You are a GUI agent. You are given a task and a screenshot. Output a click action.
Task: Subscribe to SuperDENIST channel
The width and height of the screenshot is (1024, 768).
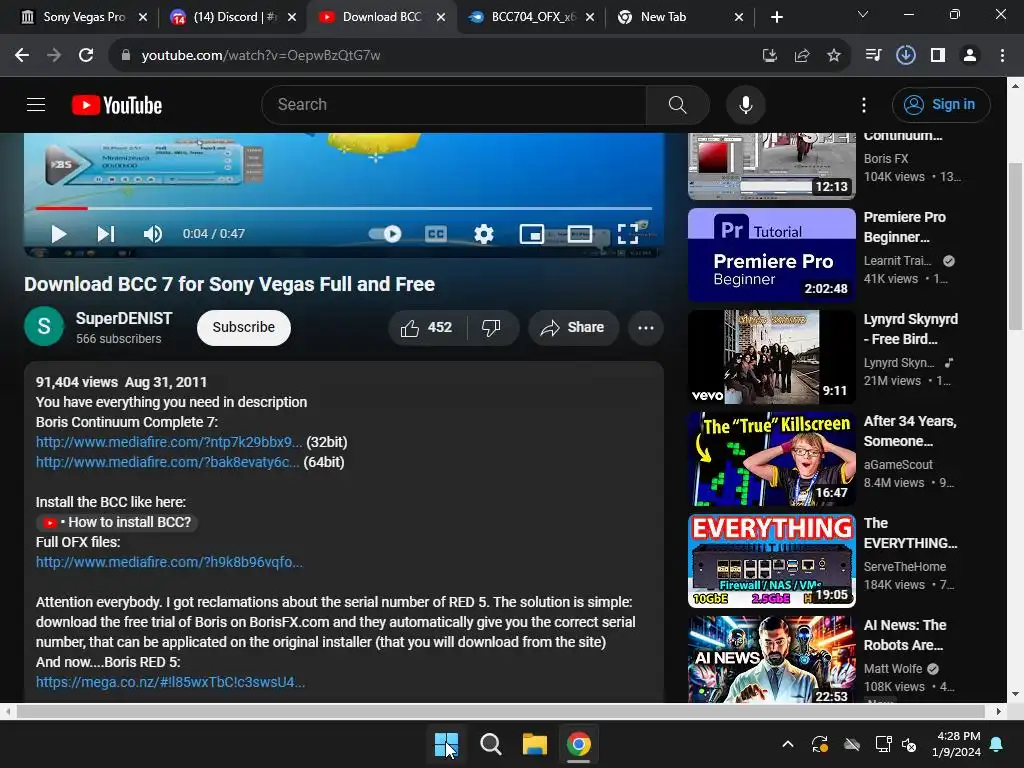pyautogui.click(x=244, y=327)
